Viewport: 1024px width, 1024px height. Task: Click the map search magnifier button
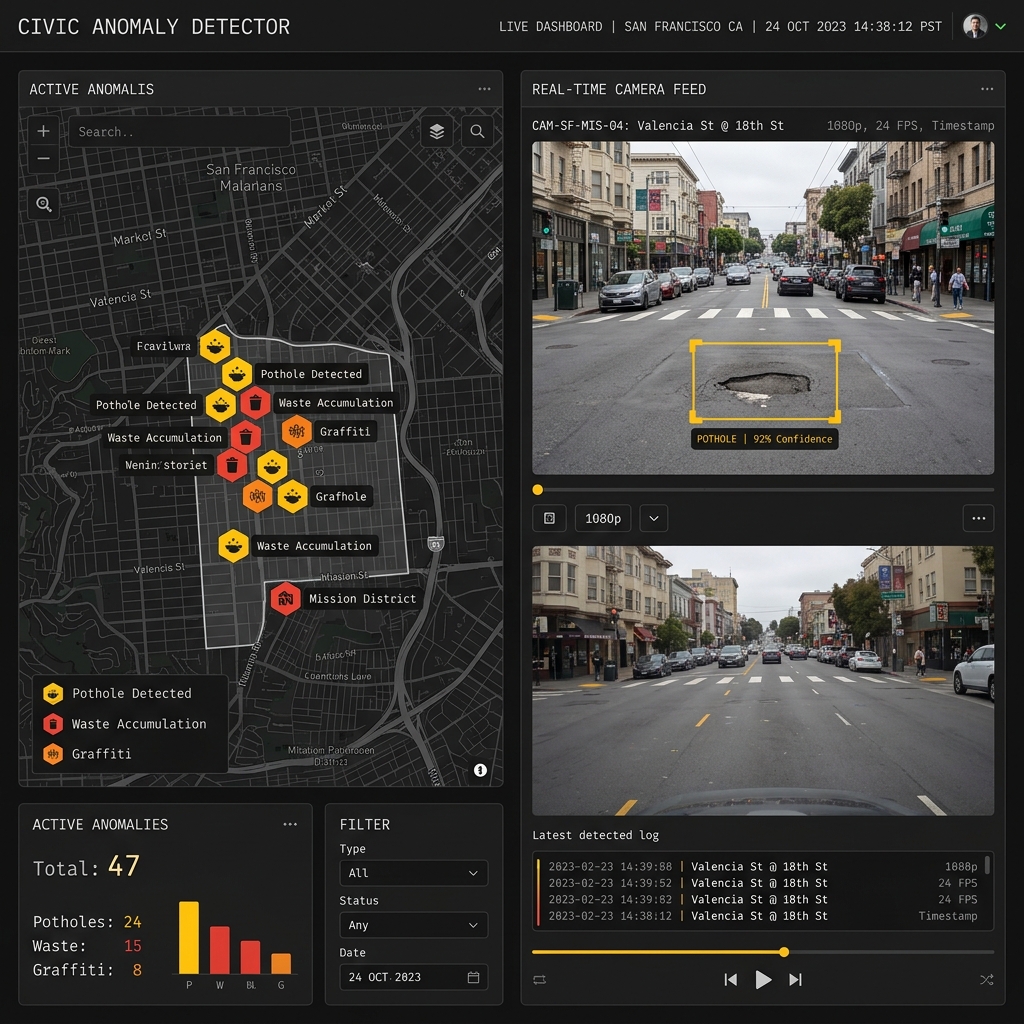(x=477, y=131)
